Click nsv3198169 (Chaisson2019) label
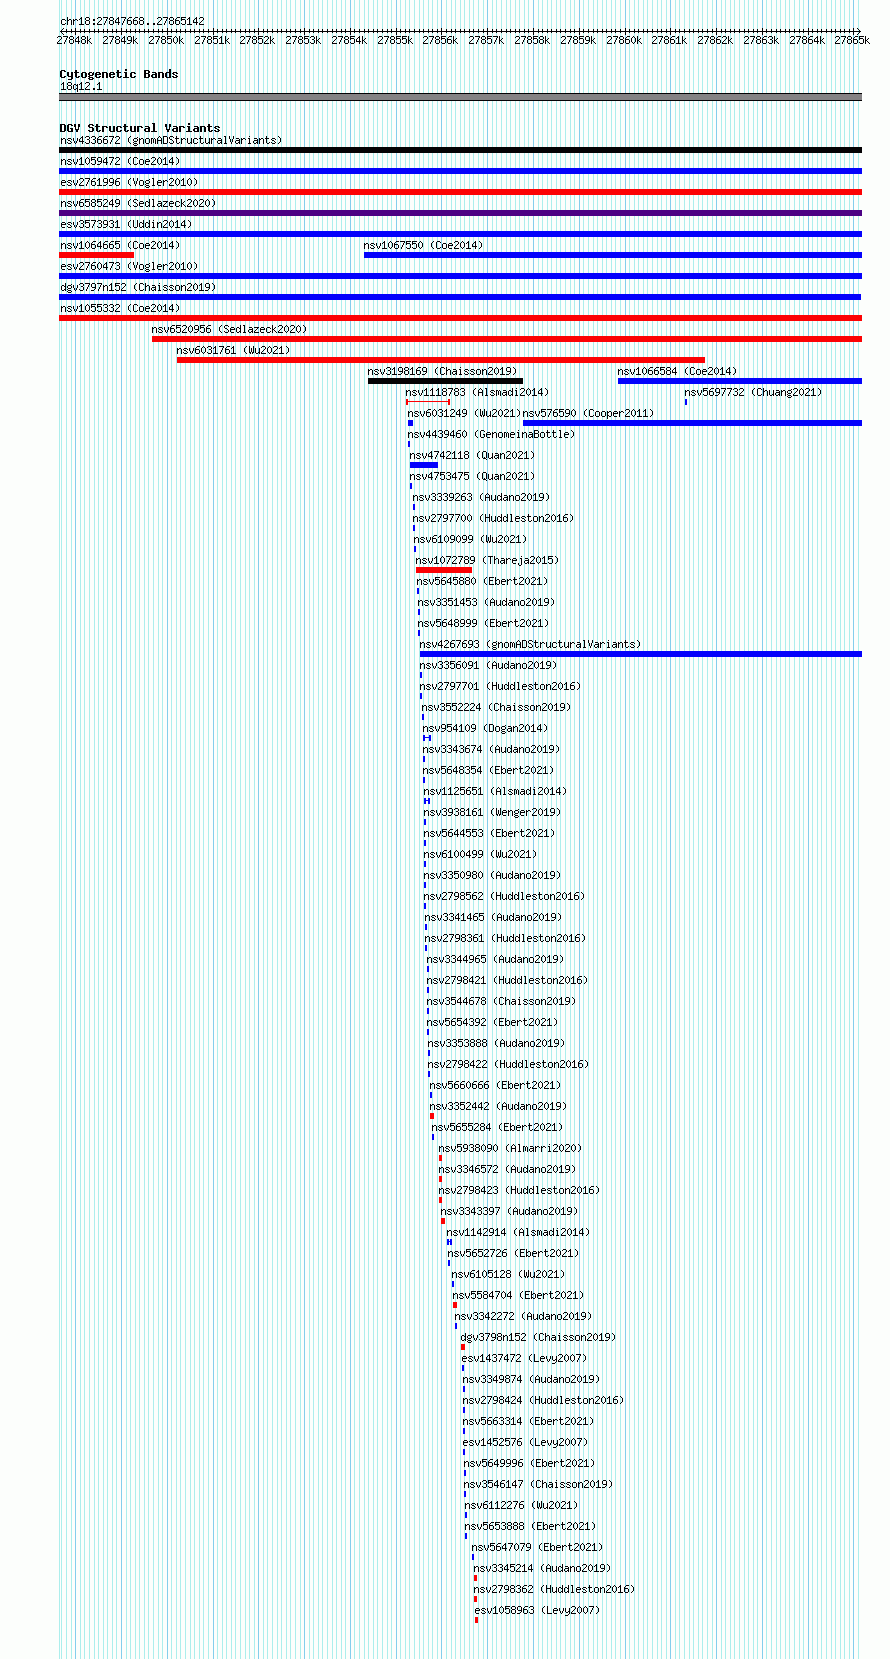This screenshot has width=890, height=1659. pyautogui.click(x=442, y=371)
